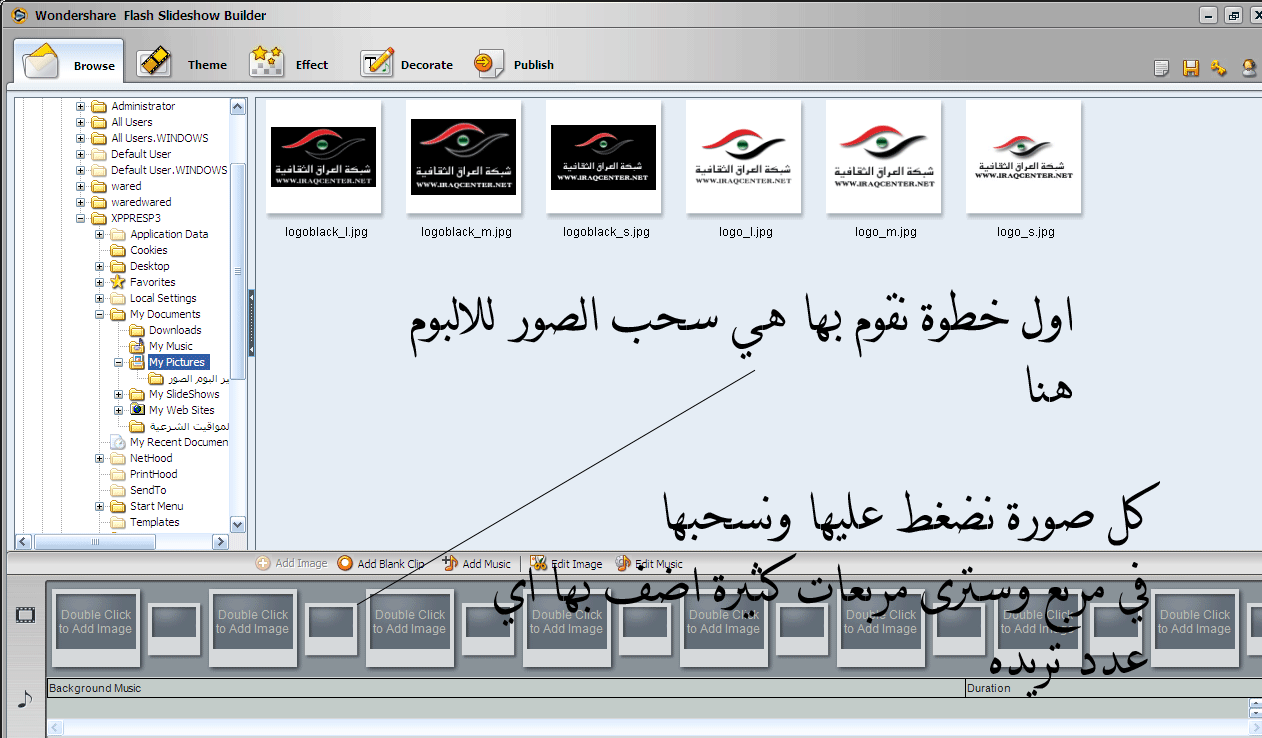Open the Decorate tab

[407, 65]
